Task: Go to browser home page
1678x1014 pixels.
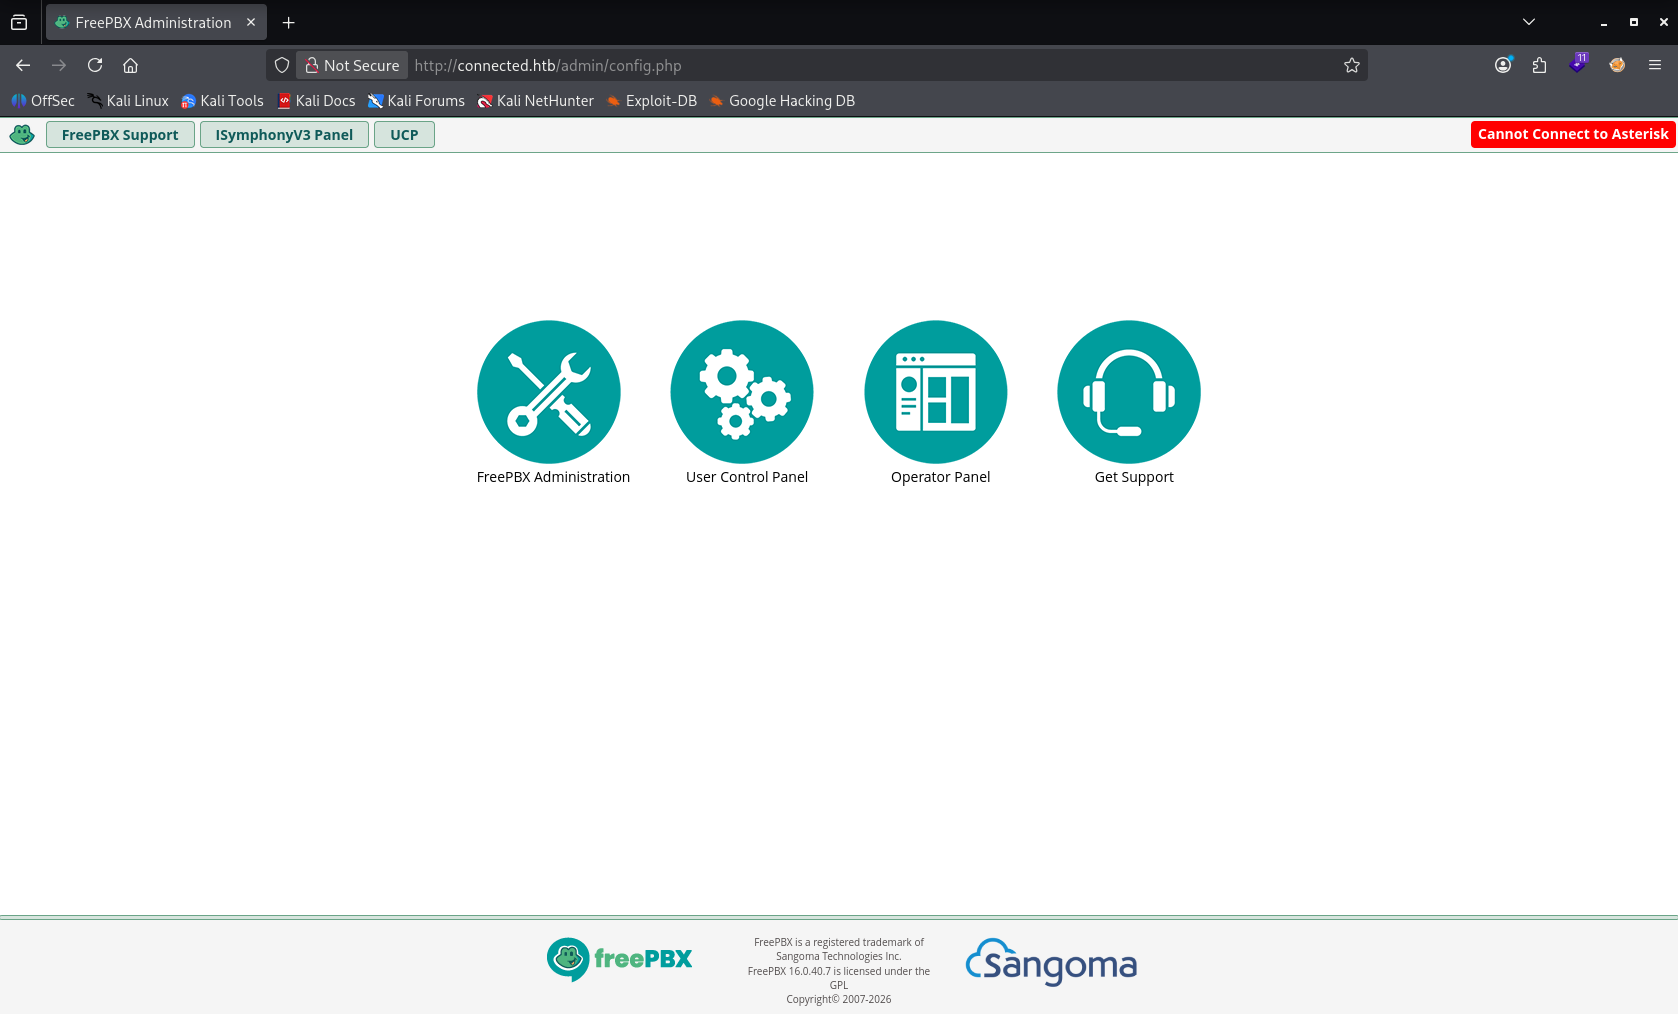Action: (x=130, y=65)
